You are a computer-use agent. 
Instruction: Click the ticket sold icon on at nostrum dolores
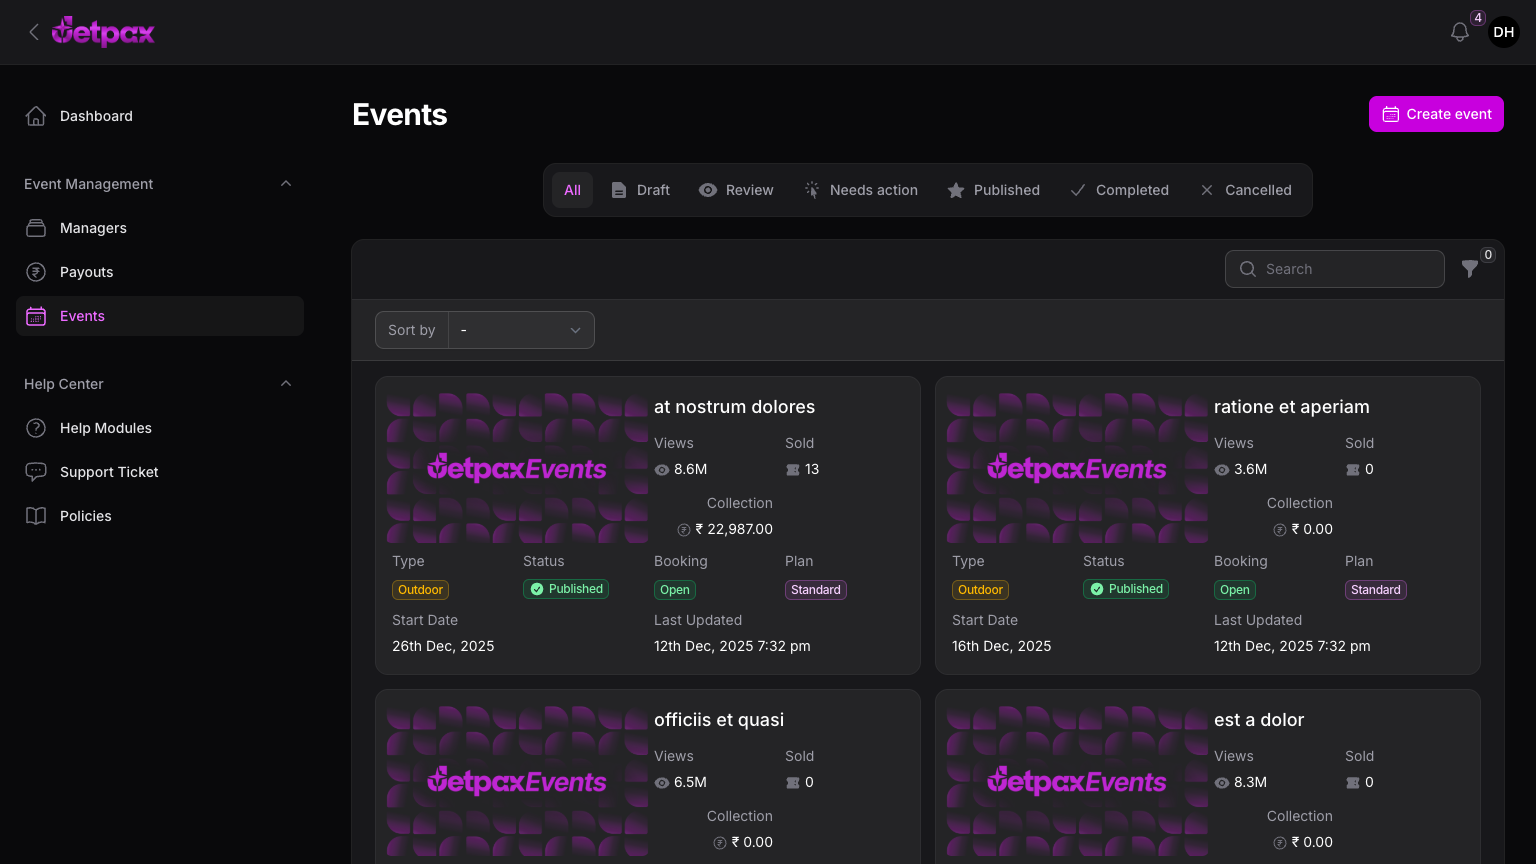793,470
